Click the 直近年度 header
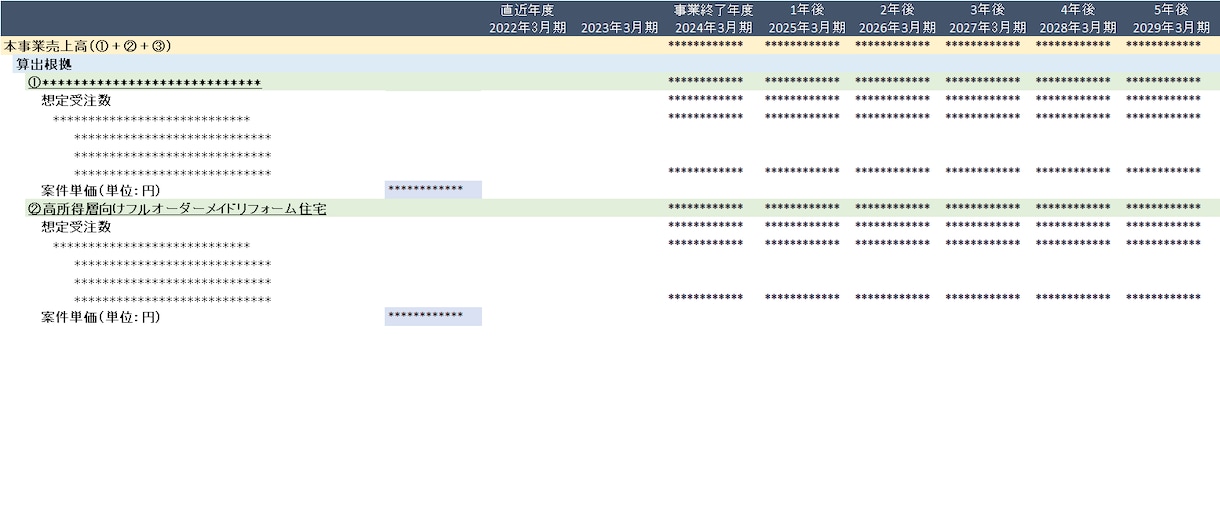Image resolution: width=1220 pixels, height=509 pixels. pyautogui.click(x=527, y=10)
